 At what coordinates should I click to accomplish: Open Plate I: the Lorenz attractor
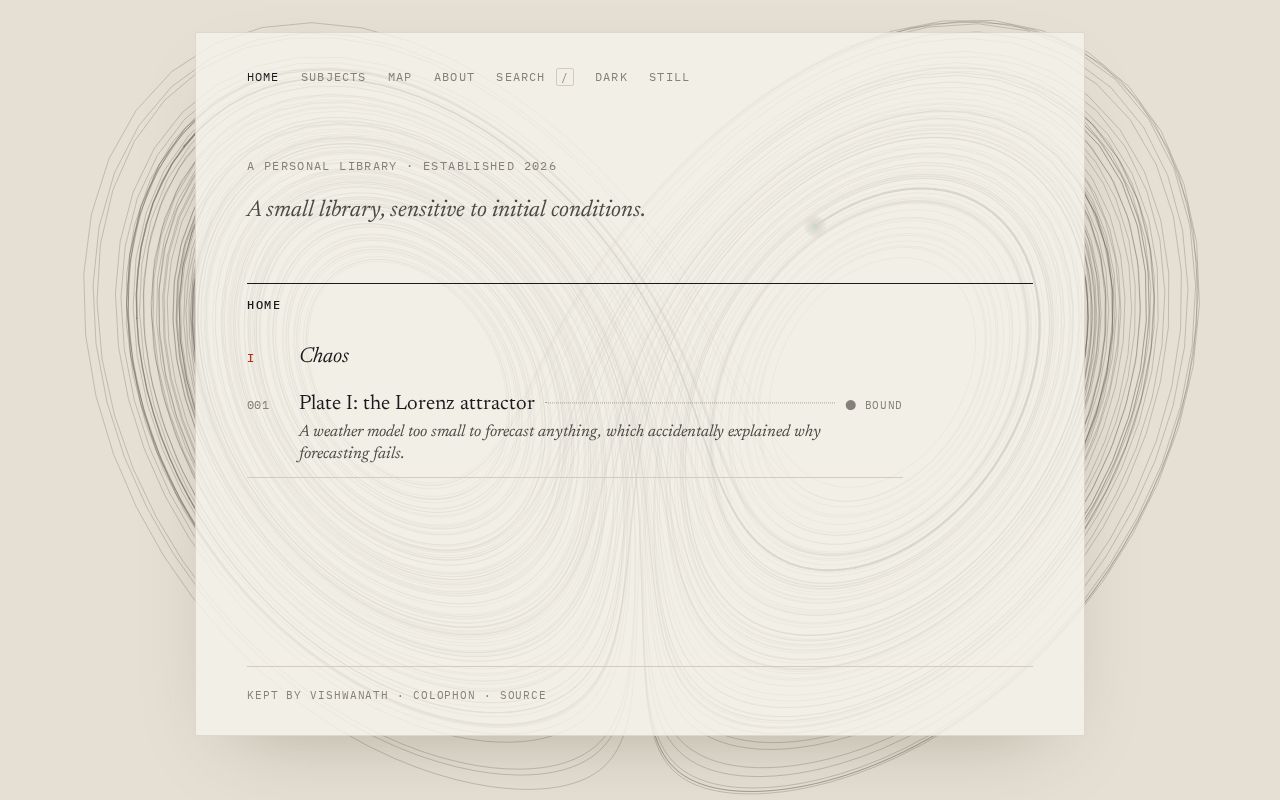417,403
